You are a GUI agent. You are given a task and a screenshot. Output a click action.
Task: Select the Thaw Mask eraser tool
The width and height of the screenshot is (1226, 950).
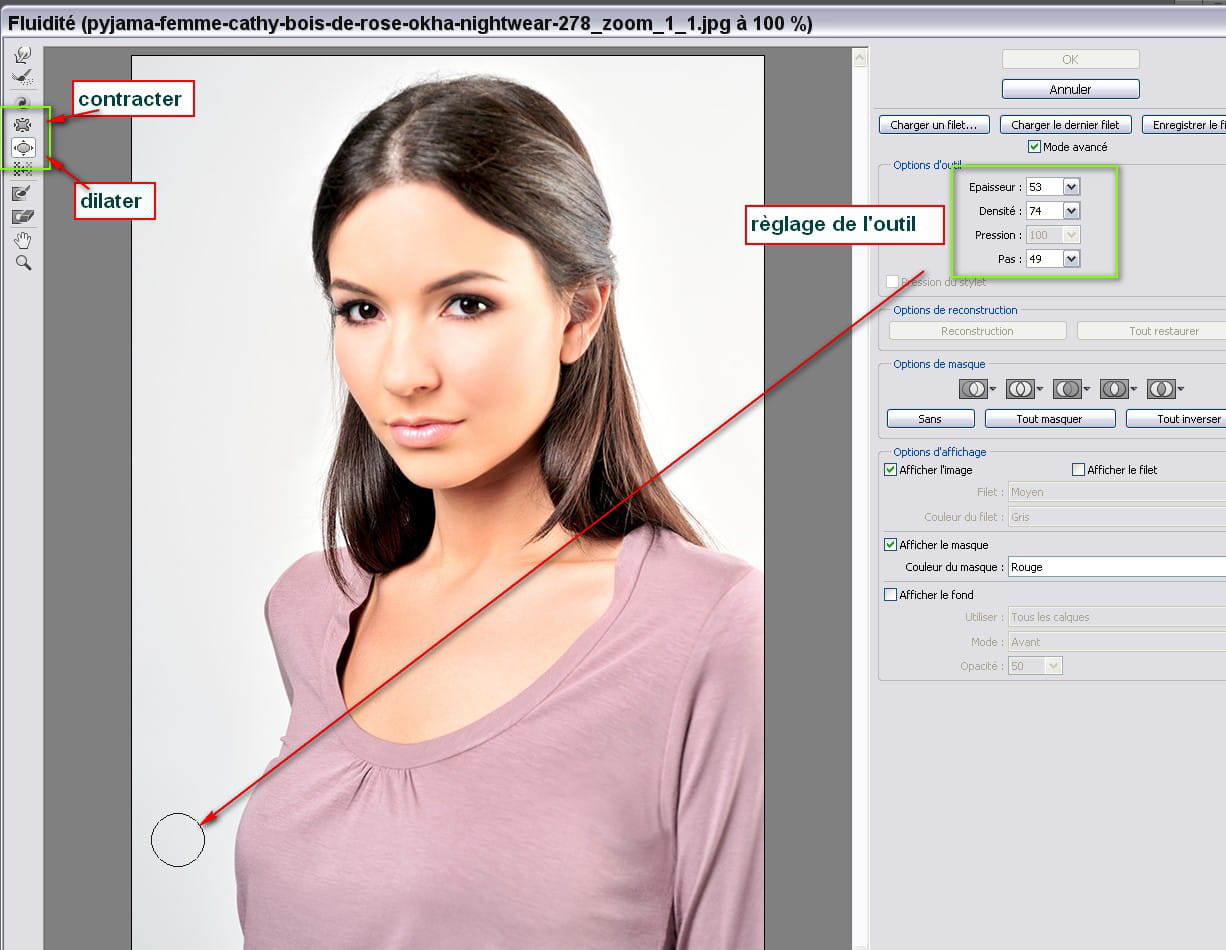[22, 216]
